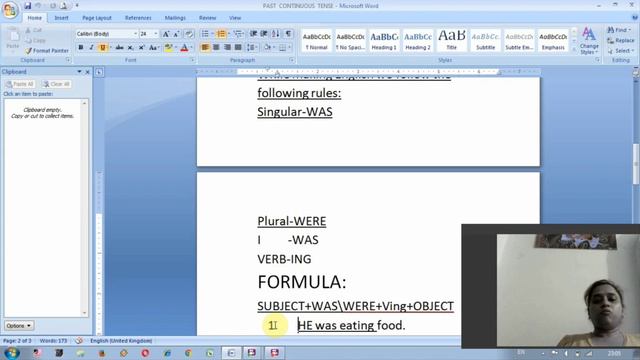Viewport: 640px width, 360px height.
Task: Open the Windows Start orb
Action: coord(11,353)
